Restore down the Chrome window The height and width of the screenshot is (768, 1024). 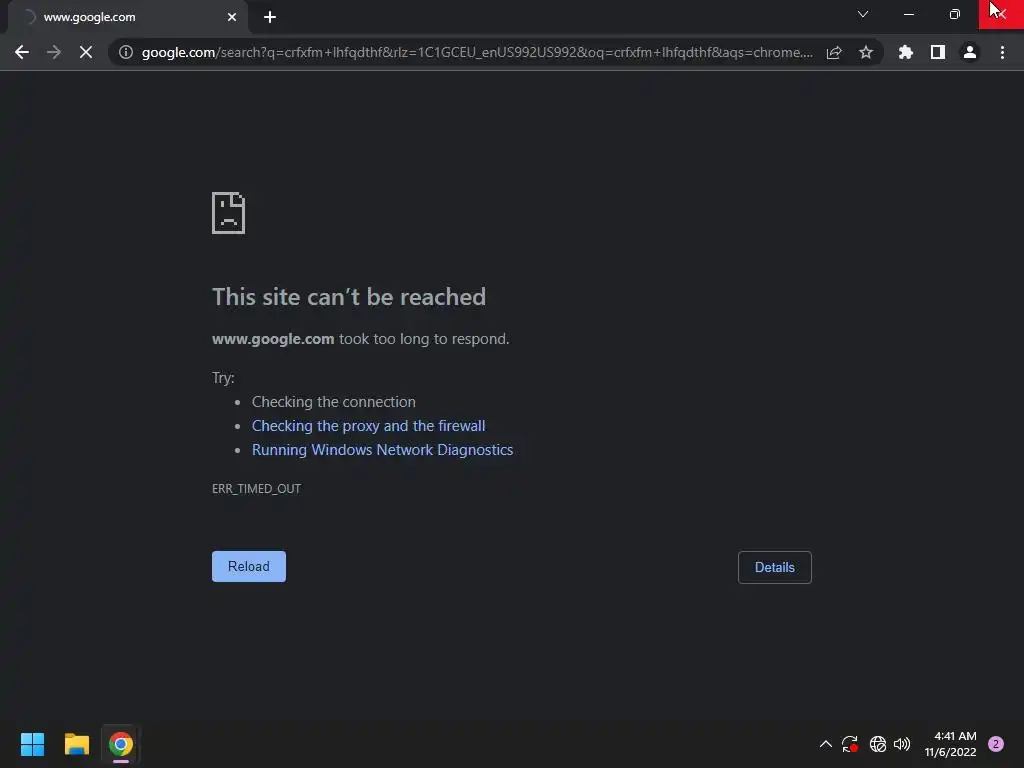click(x=955, y=14)
